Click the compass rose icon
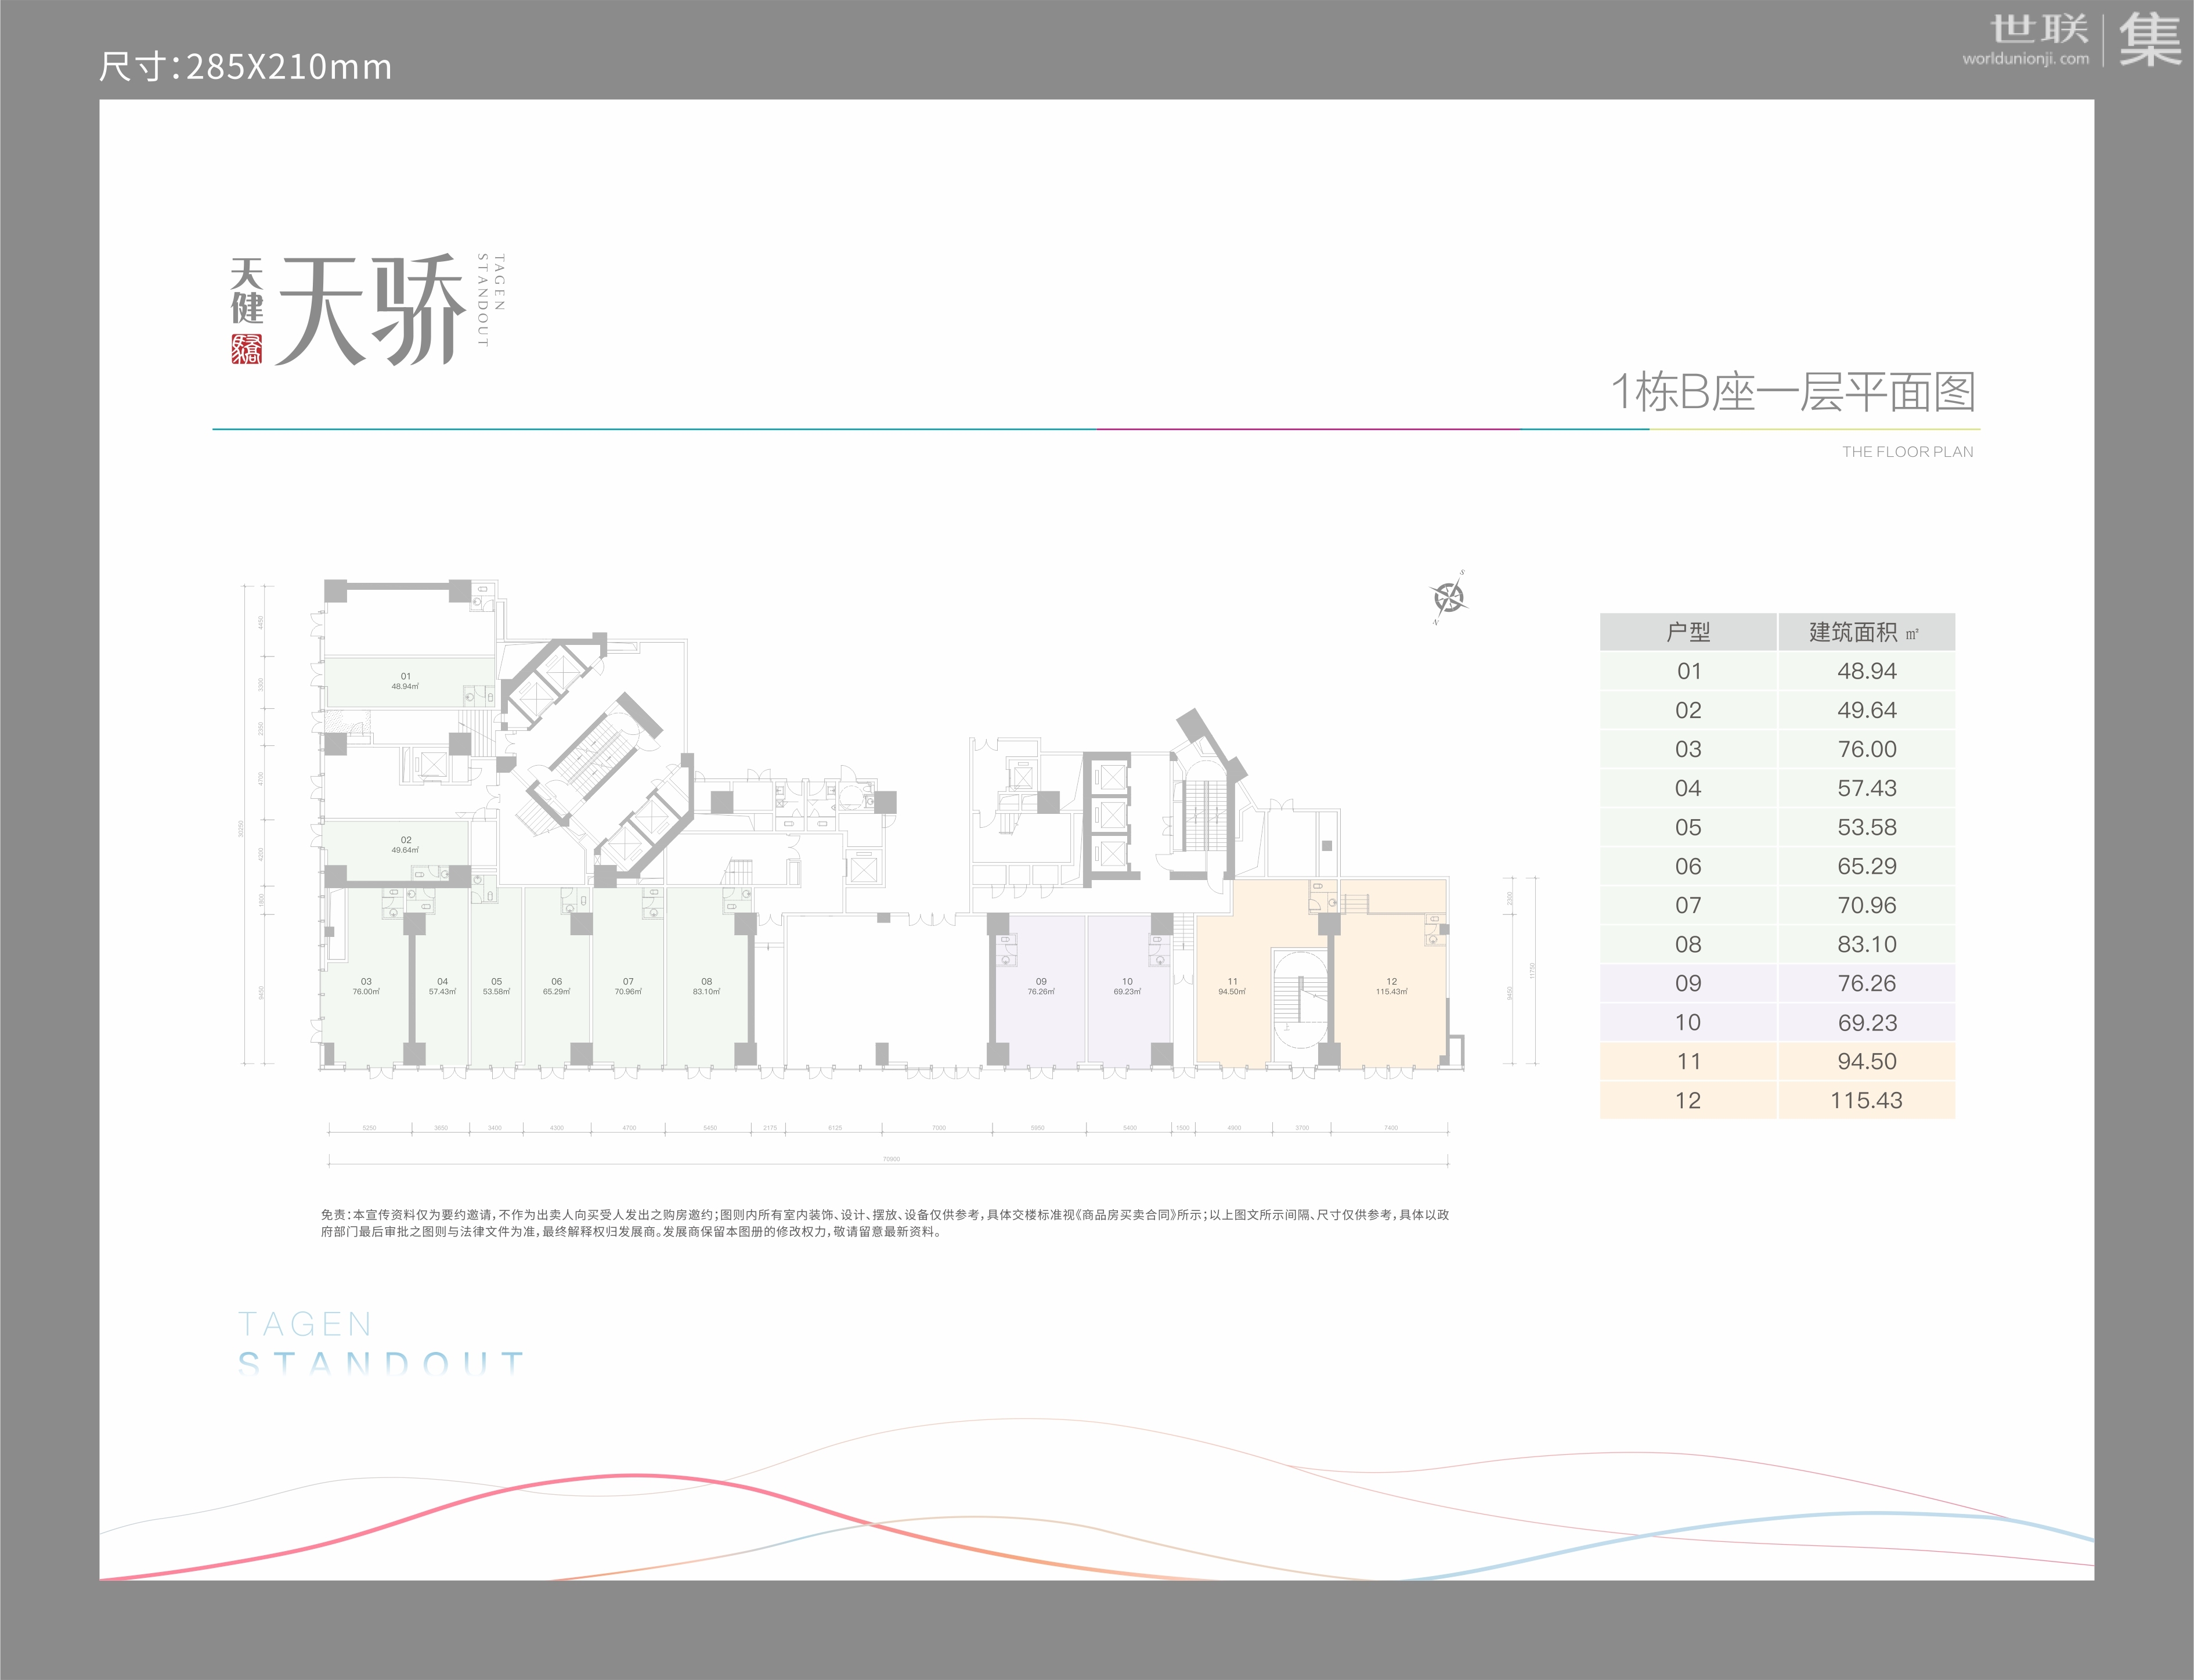The height and width of the screenshot is (1680, 2194). [x=1448, y=598]
